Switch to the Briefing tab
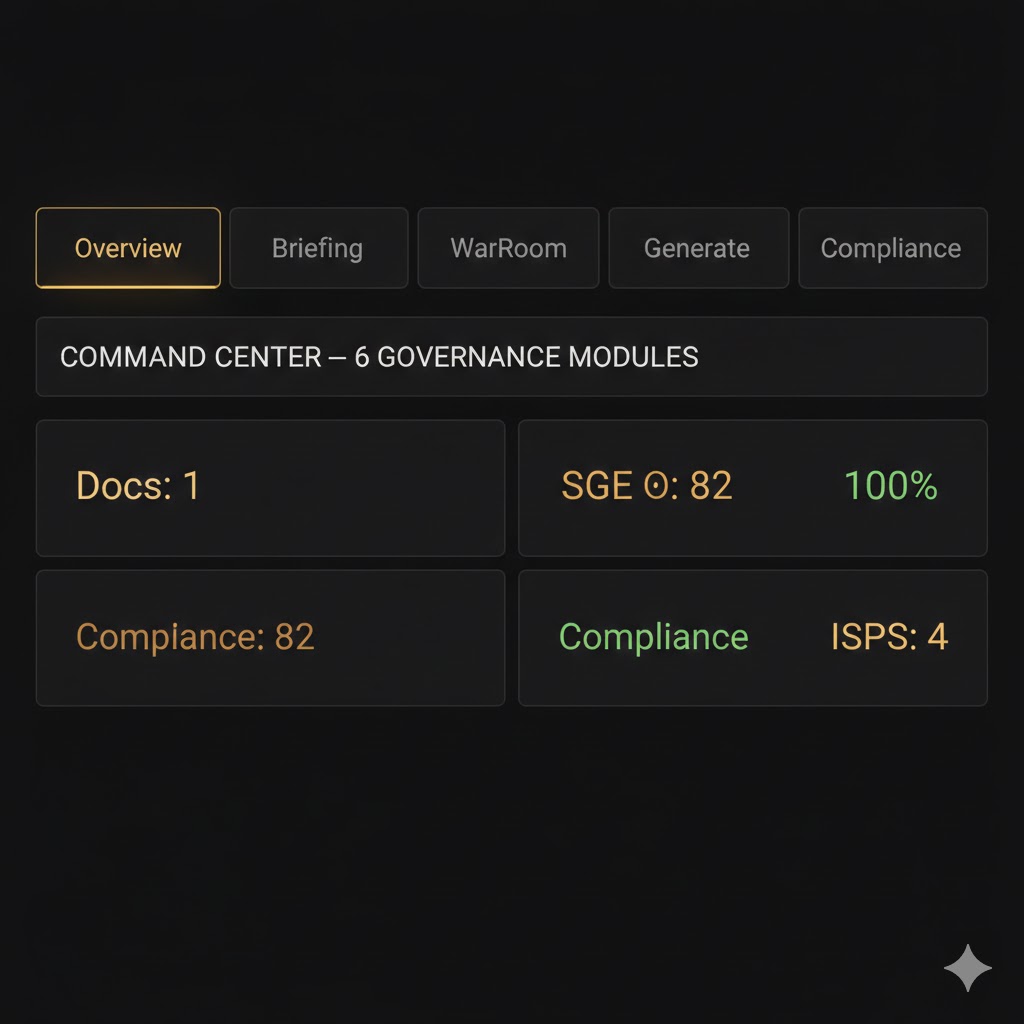This screenshot has width=1024, height=1024. [x=318, y=248]
